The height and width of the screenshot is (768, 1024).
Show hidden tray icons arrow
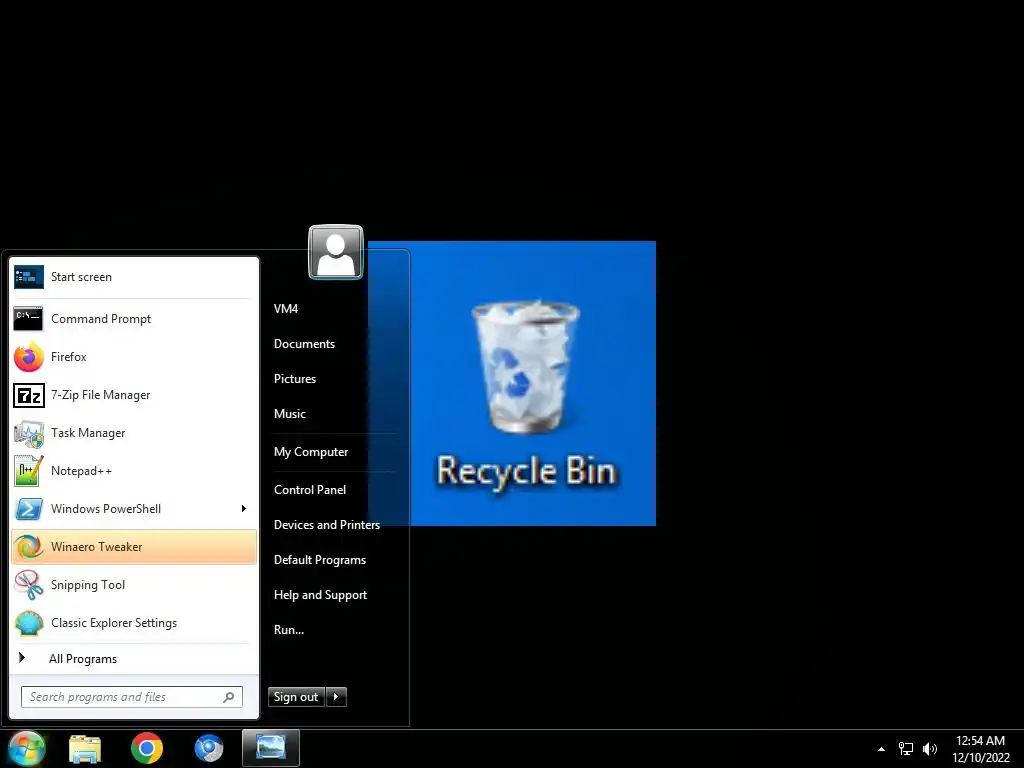click(881, 749)
